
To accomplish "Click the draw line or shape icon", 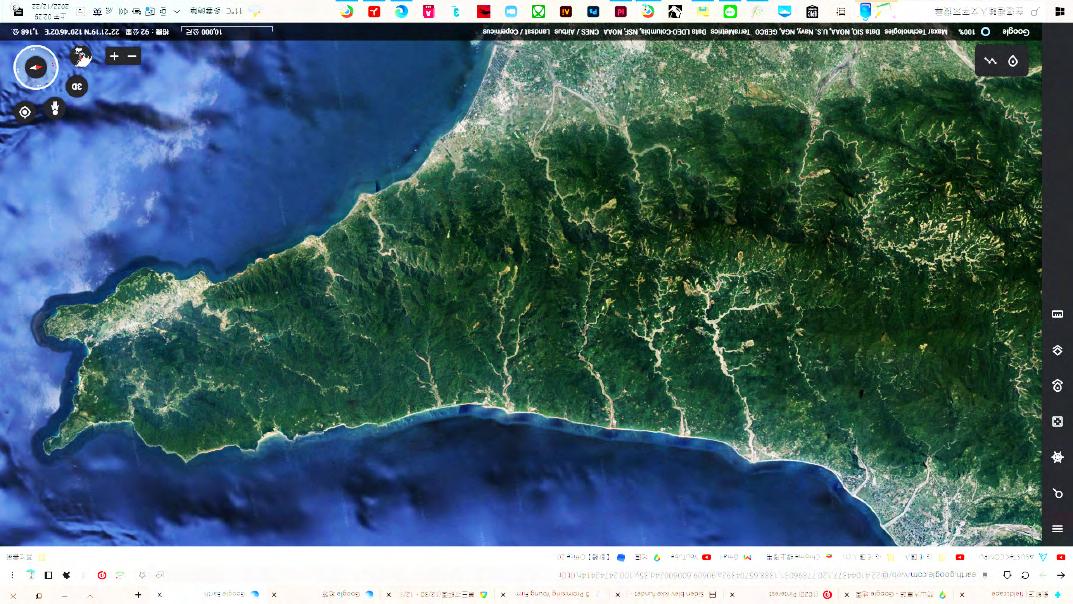I will pyautogui.click(x=990, y=61).
